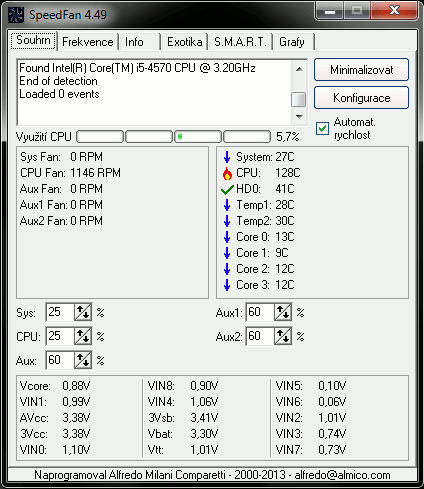This screenshot has height=489, width=424.
Task: Click the Vtt 1,01V voltage reading
Action: point(183,450)
